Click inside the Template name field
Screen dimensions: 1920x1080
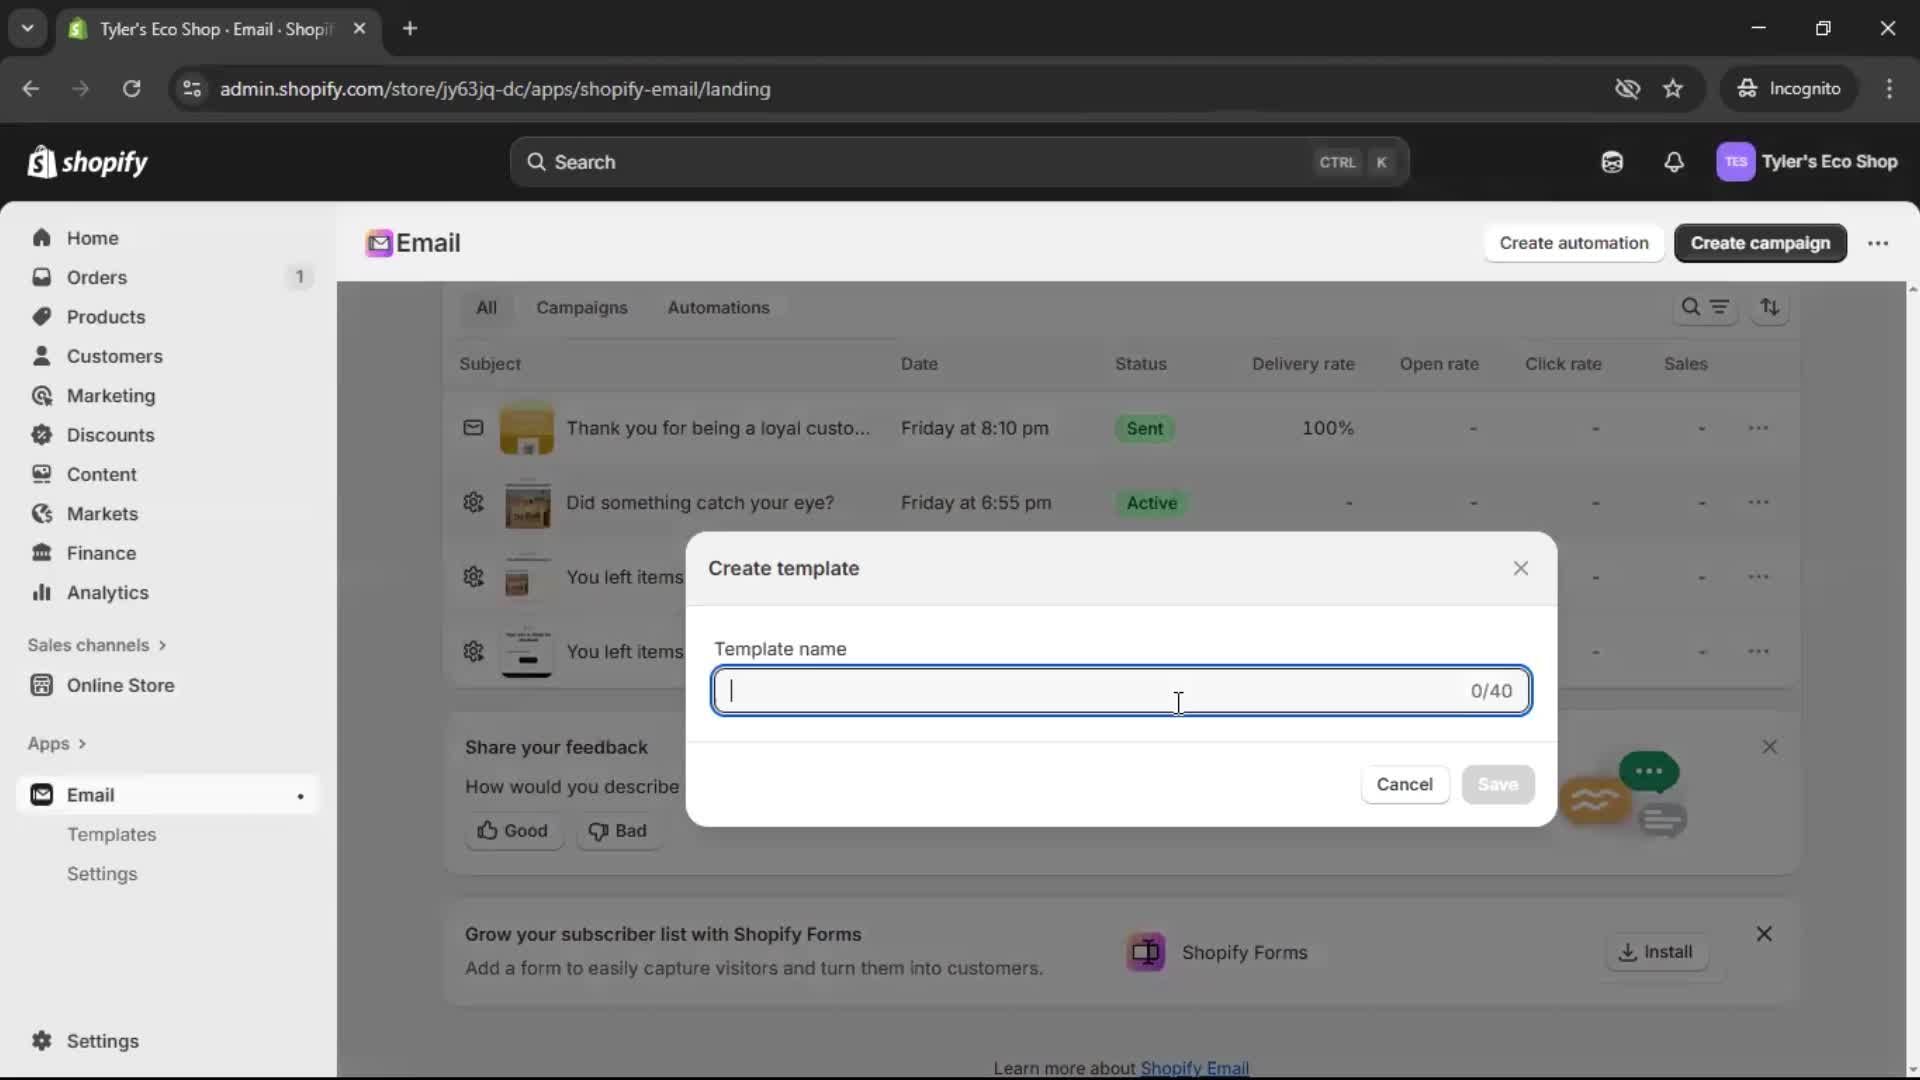tap(1120, 690)
